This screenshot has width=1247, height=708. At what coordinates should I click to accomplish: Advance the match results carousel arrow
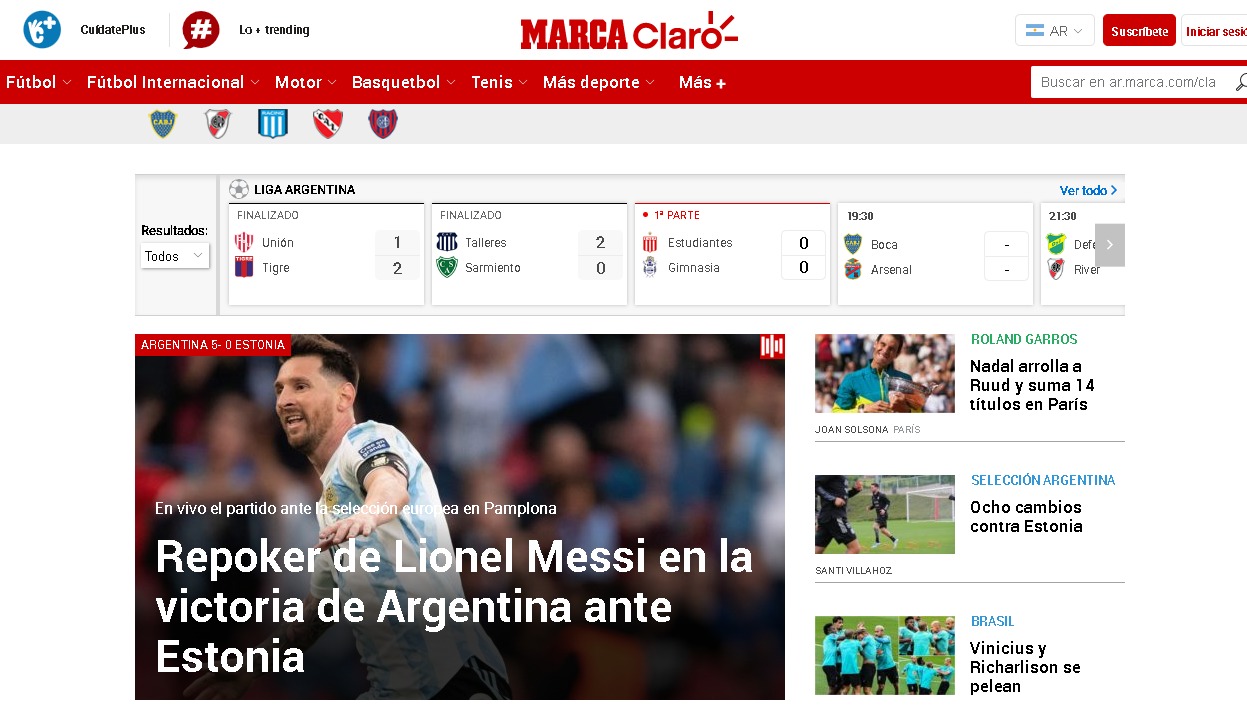pyautogui.click(x=1110, y=245)
